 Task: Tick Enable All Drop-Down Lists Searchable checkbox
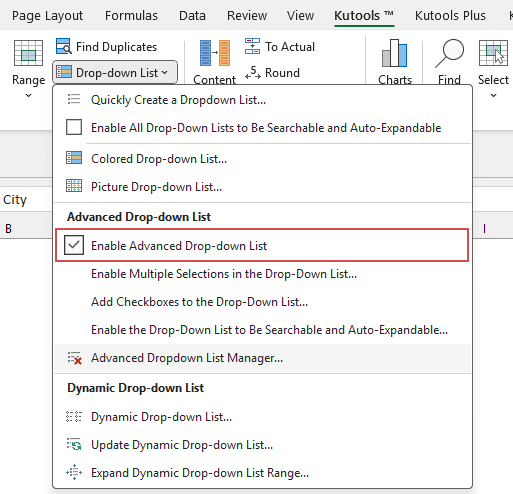tap(74, 127)
